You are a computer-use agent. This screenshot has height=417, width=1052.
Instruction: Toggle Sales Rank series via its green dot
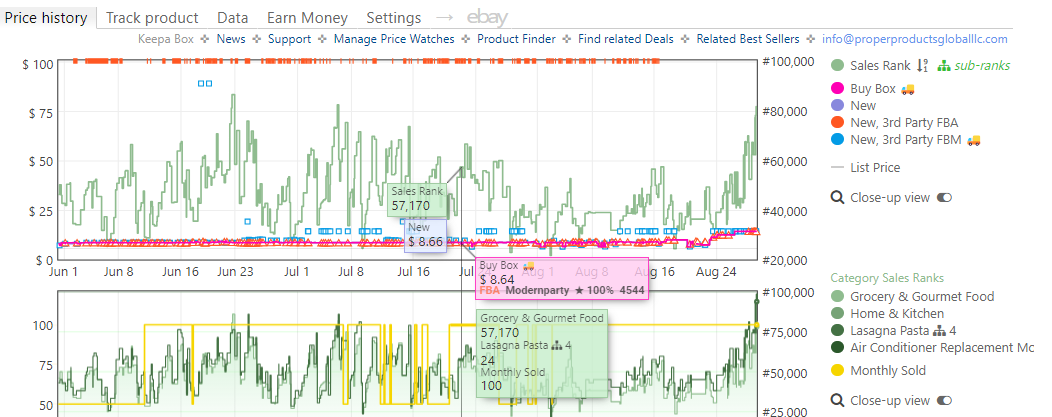click(837, 66)
